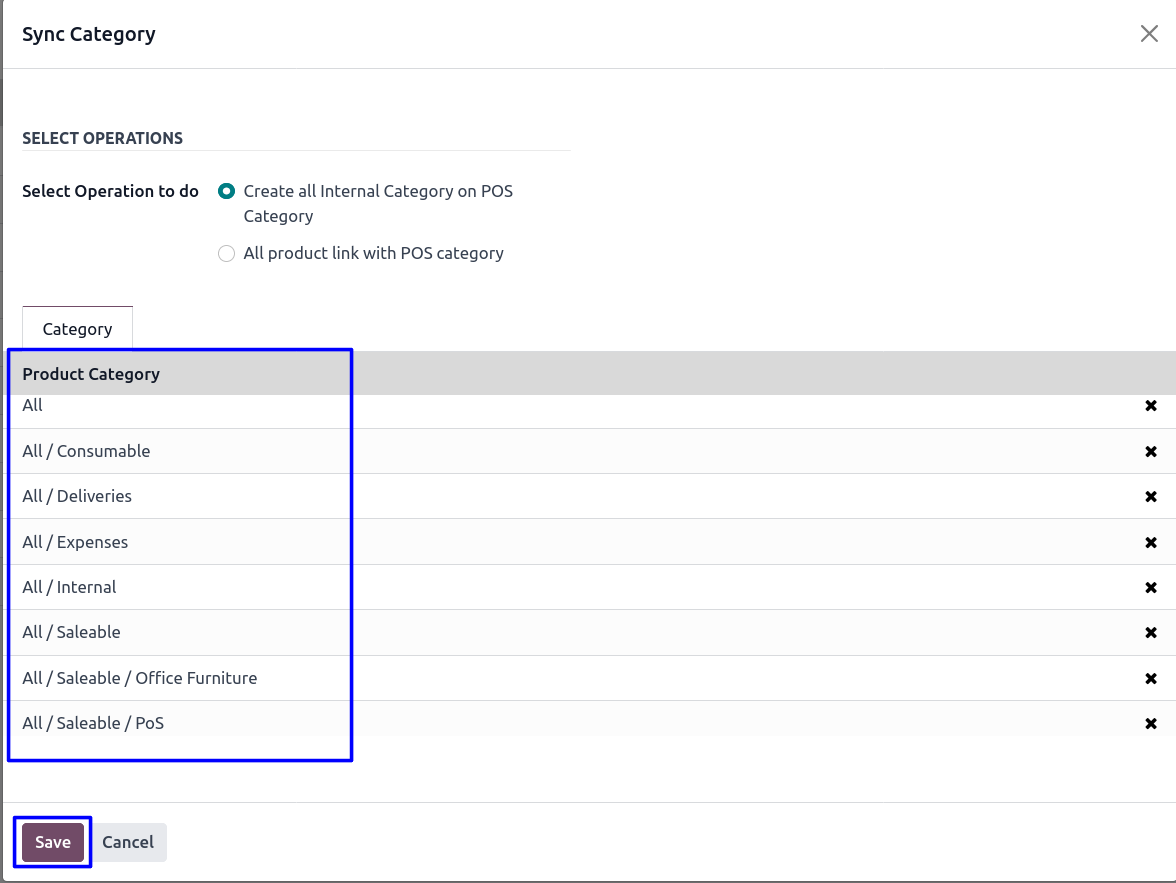Sort by Product Category column header
The image size is (1176, 883).
click(x=91, y=374)
